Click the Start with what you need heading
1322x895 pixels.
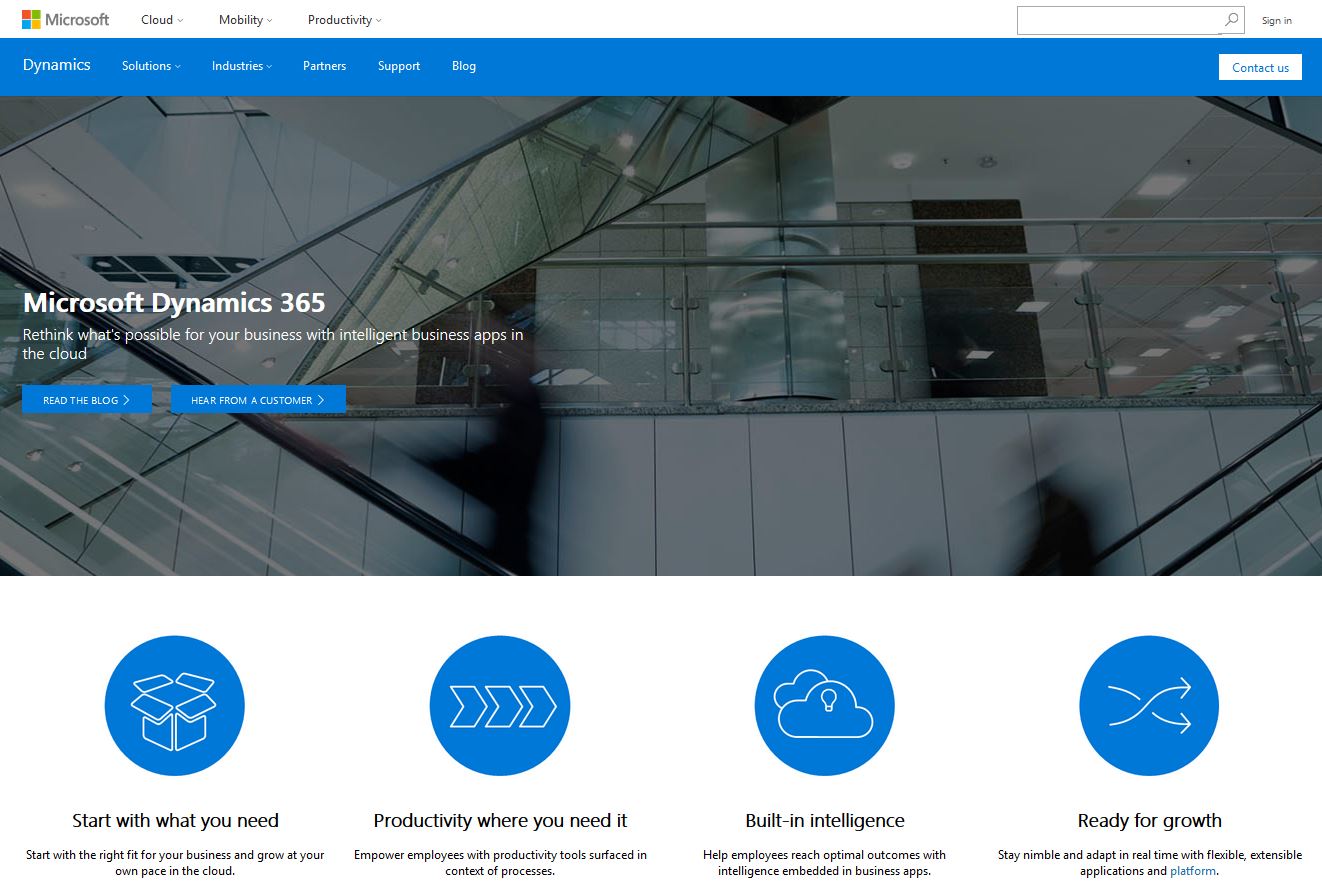click(175, 821)
